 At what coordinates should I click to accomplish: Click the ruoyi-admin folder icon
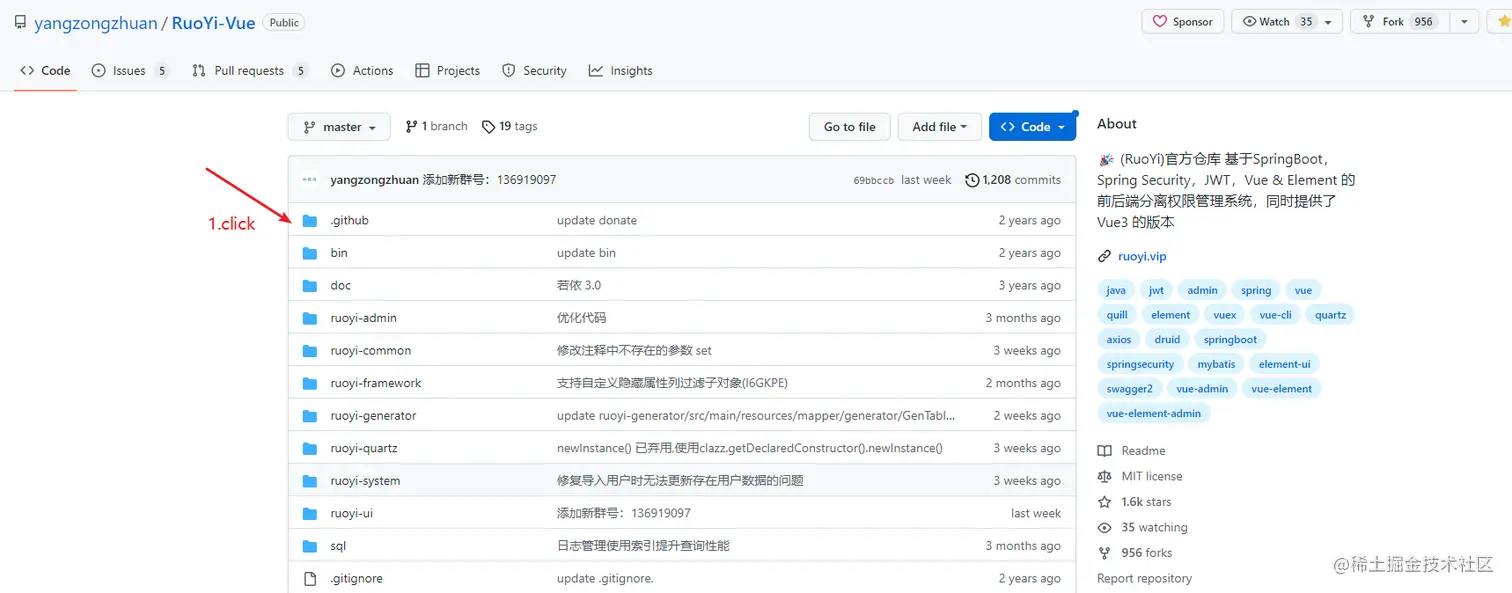310,318
